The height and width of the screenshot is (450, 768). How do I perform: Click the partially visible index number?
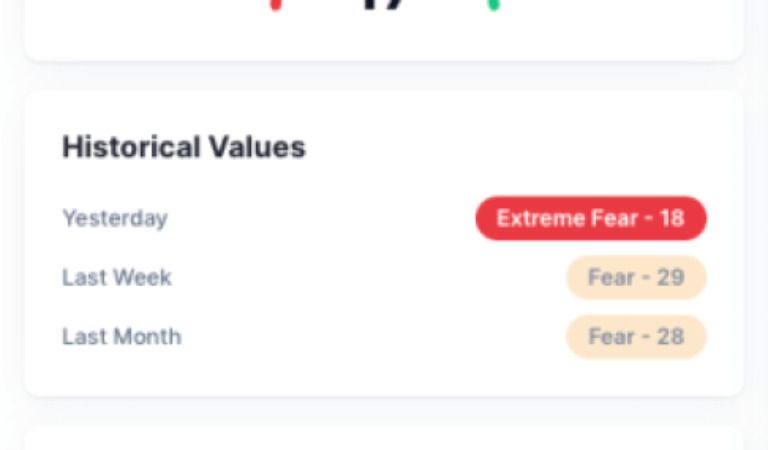pos(384,4)
